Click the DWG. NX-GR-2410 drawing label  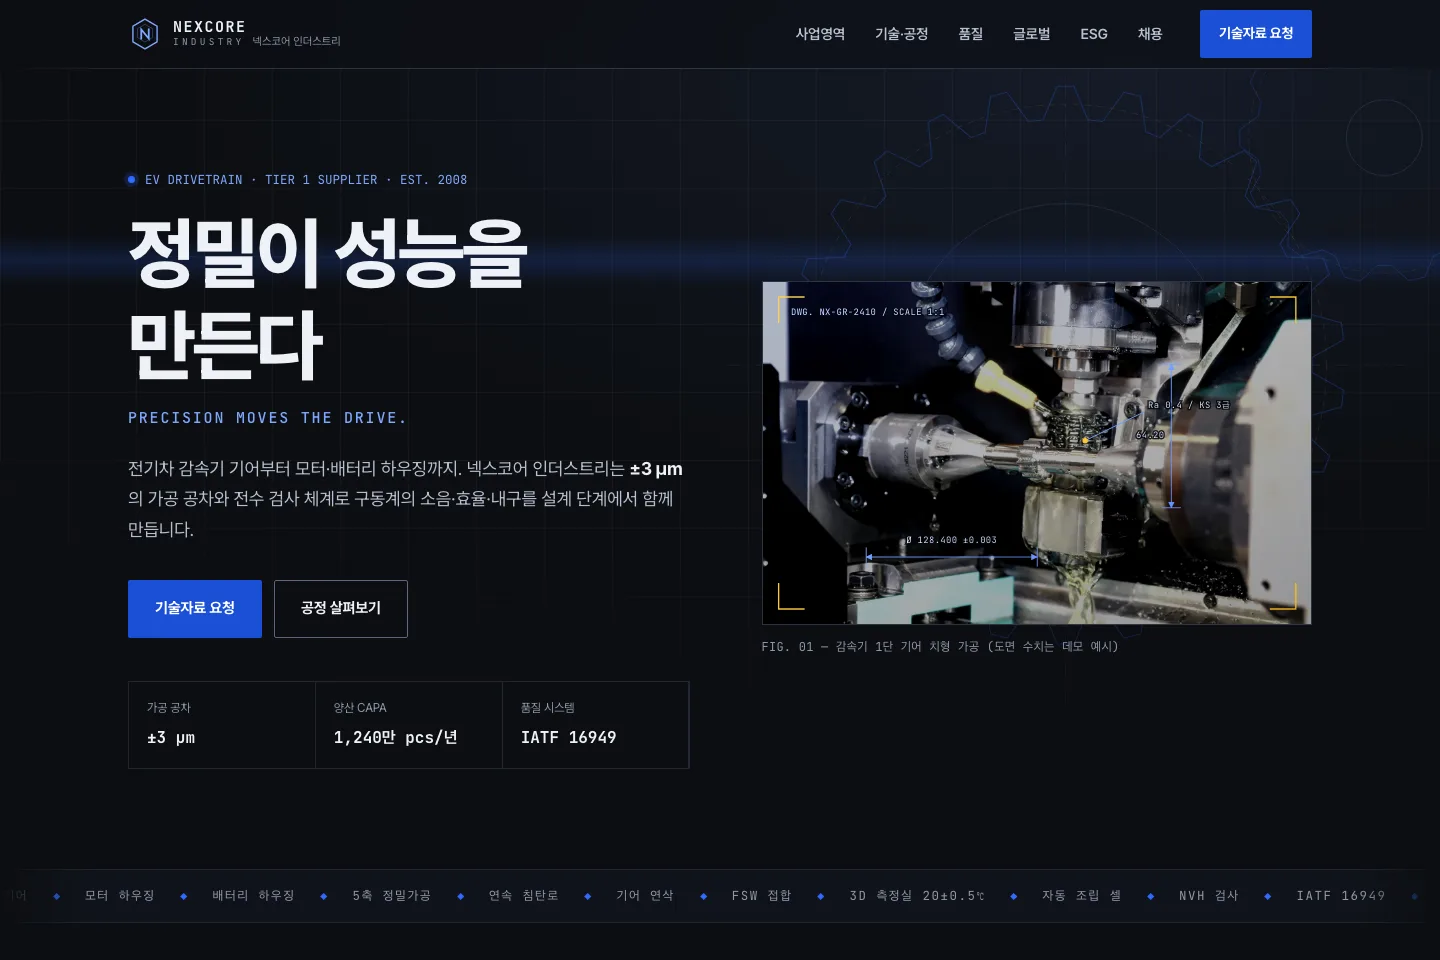[x=867, y=312]
